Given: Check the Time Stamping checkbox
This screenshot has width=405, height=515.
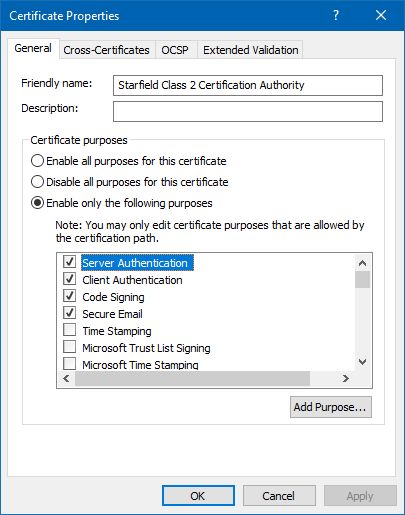Looking at the screenshot, I should [x=69, y=330].
